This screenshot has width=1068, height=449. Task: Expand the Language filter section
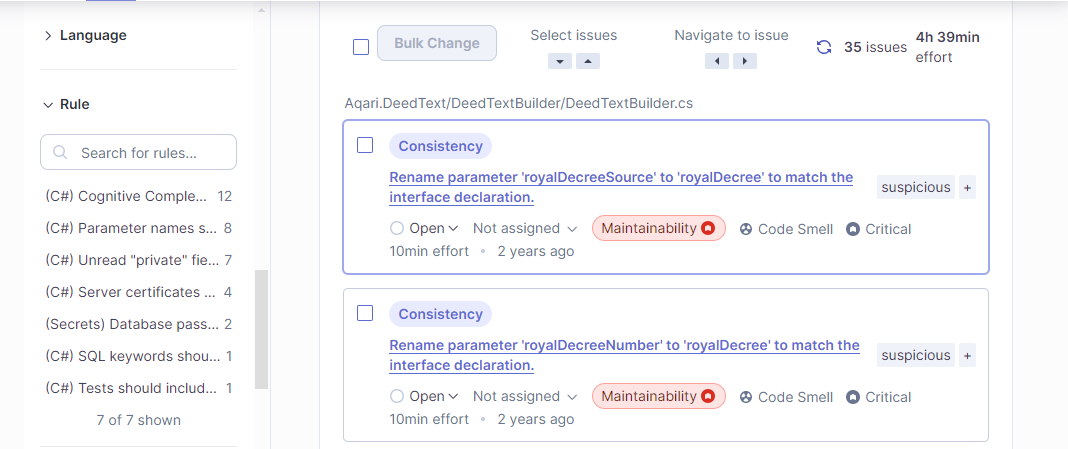point(85,35)
